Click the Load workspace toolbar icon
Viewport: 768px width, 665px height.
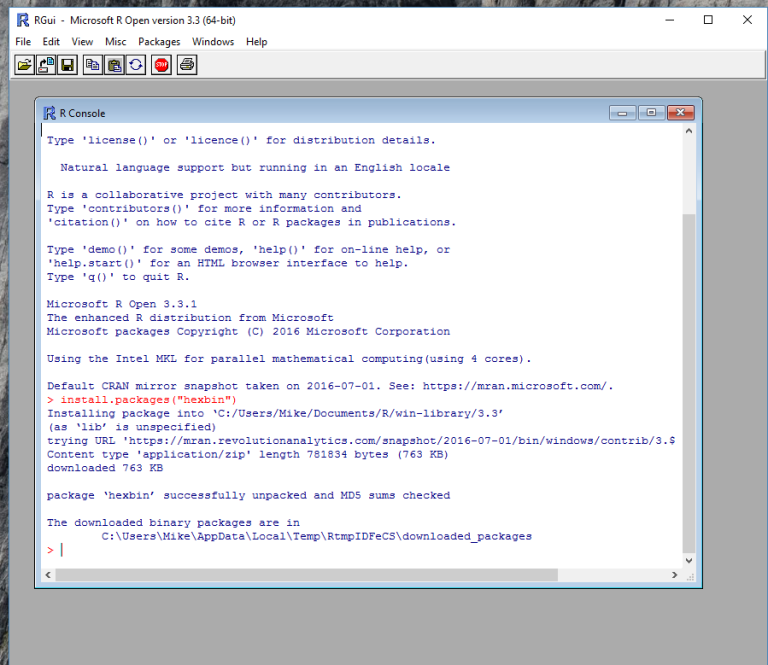(x=46, y=65)
